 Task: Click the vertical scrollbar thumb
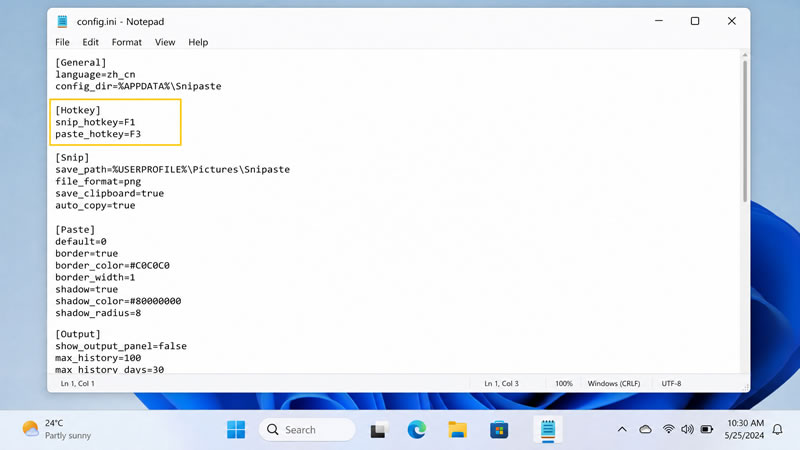(745, 132)
